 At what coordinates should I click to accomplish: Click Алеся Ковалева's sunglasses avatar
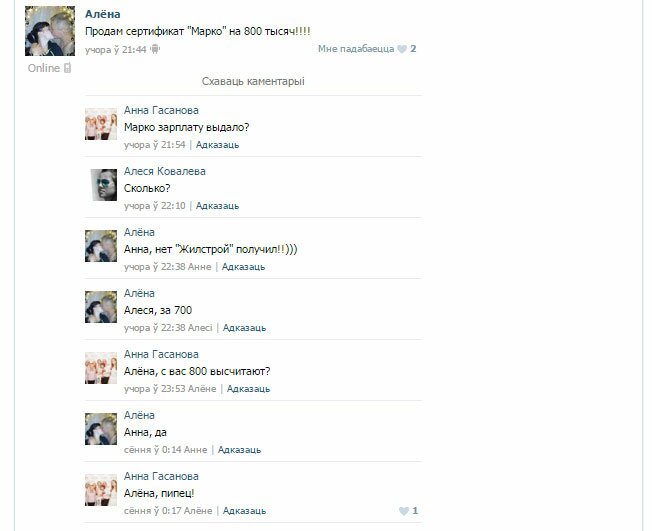click(x=104, y=185)
